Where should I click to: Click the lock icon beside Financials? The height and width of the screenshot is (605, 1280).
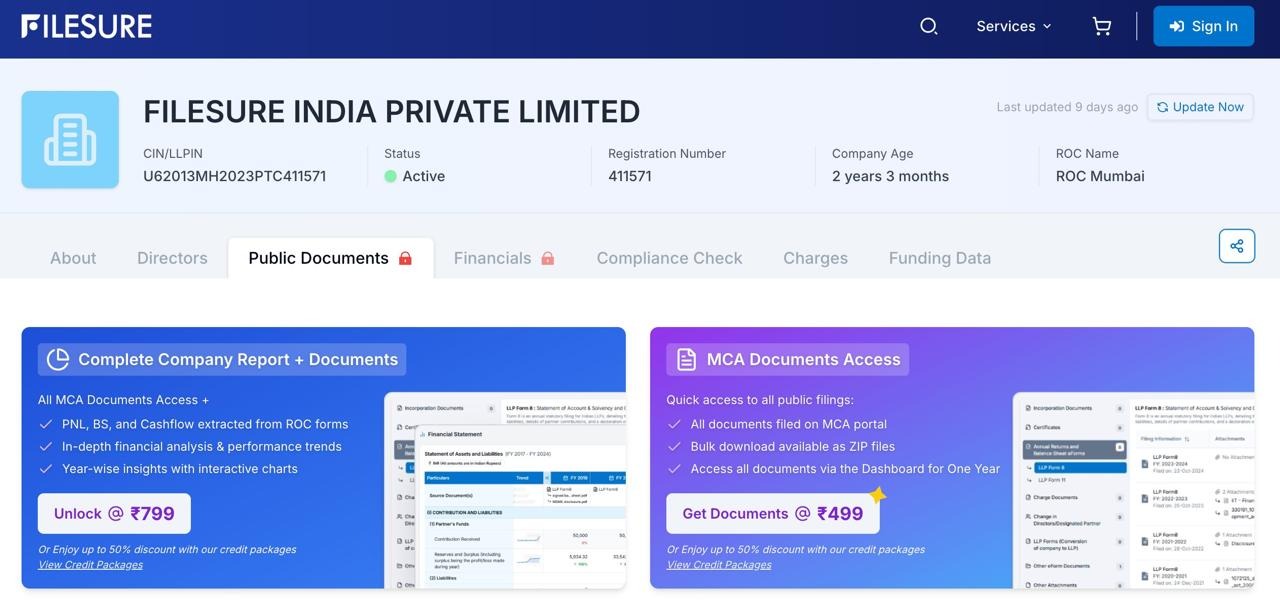click(547, 258)
